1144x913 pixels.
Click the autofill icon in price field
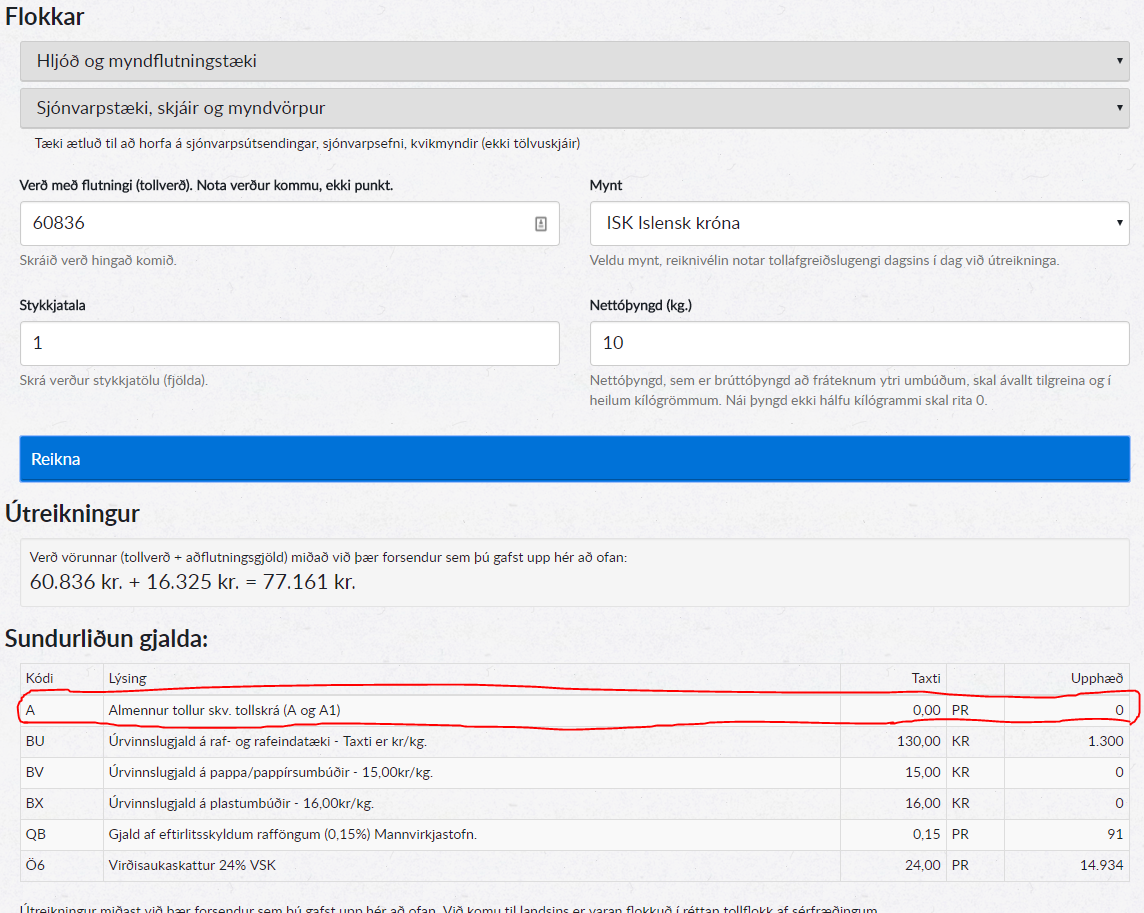540,224
